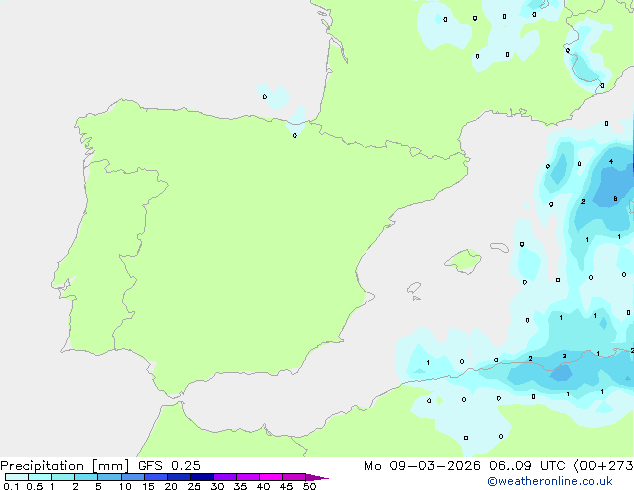
Task: Click Ibiza island on the map
Action: pos(414,288)
